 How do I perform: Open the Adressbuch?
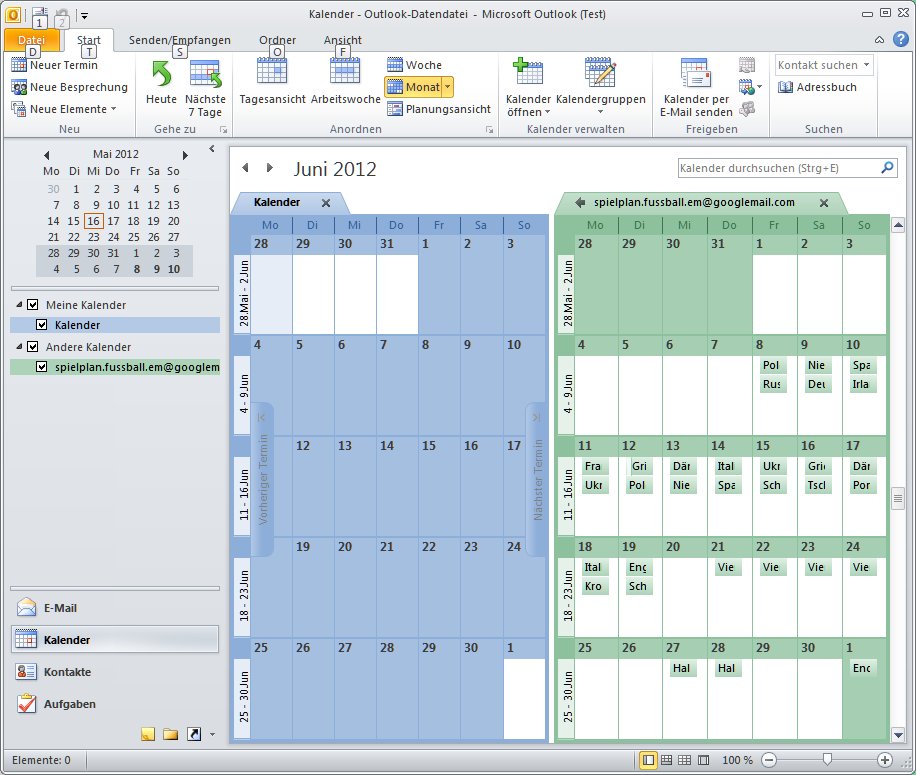pyautogui.click(x=817, y=87)
